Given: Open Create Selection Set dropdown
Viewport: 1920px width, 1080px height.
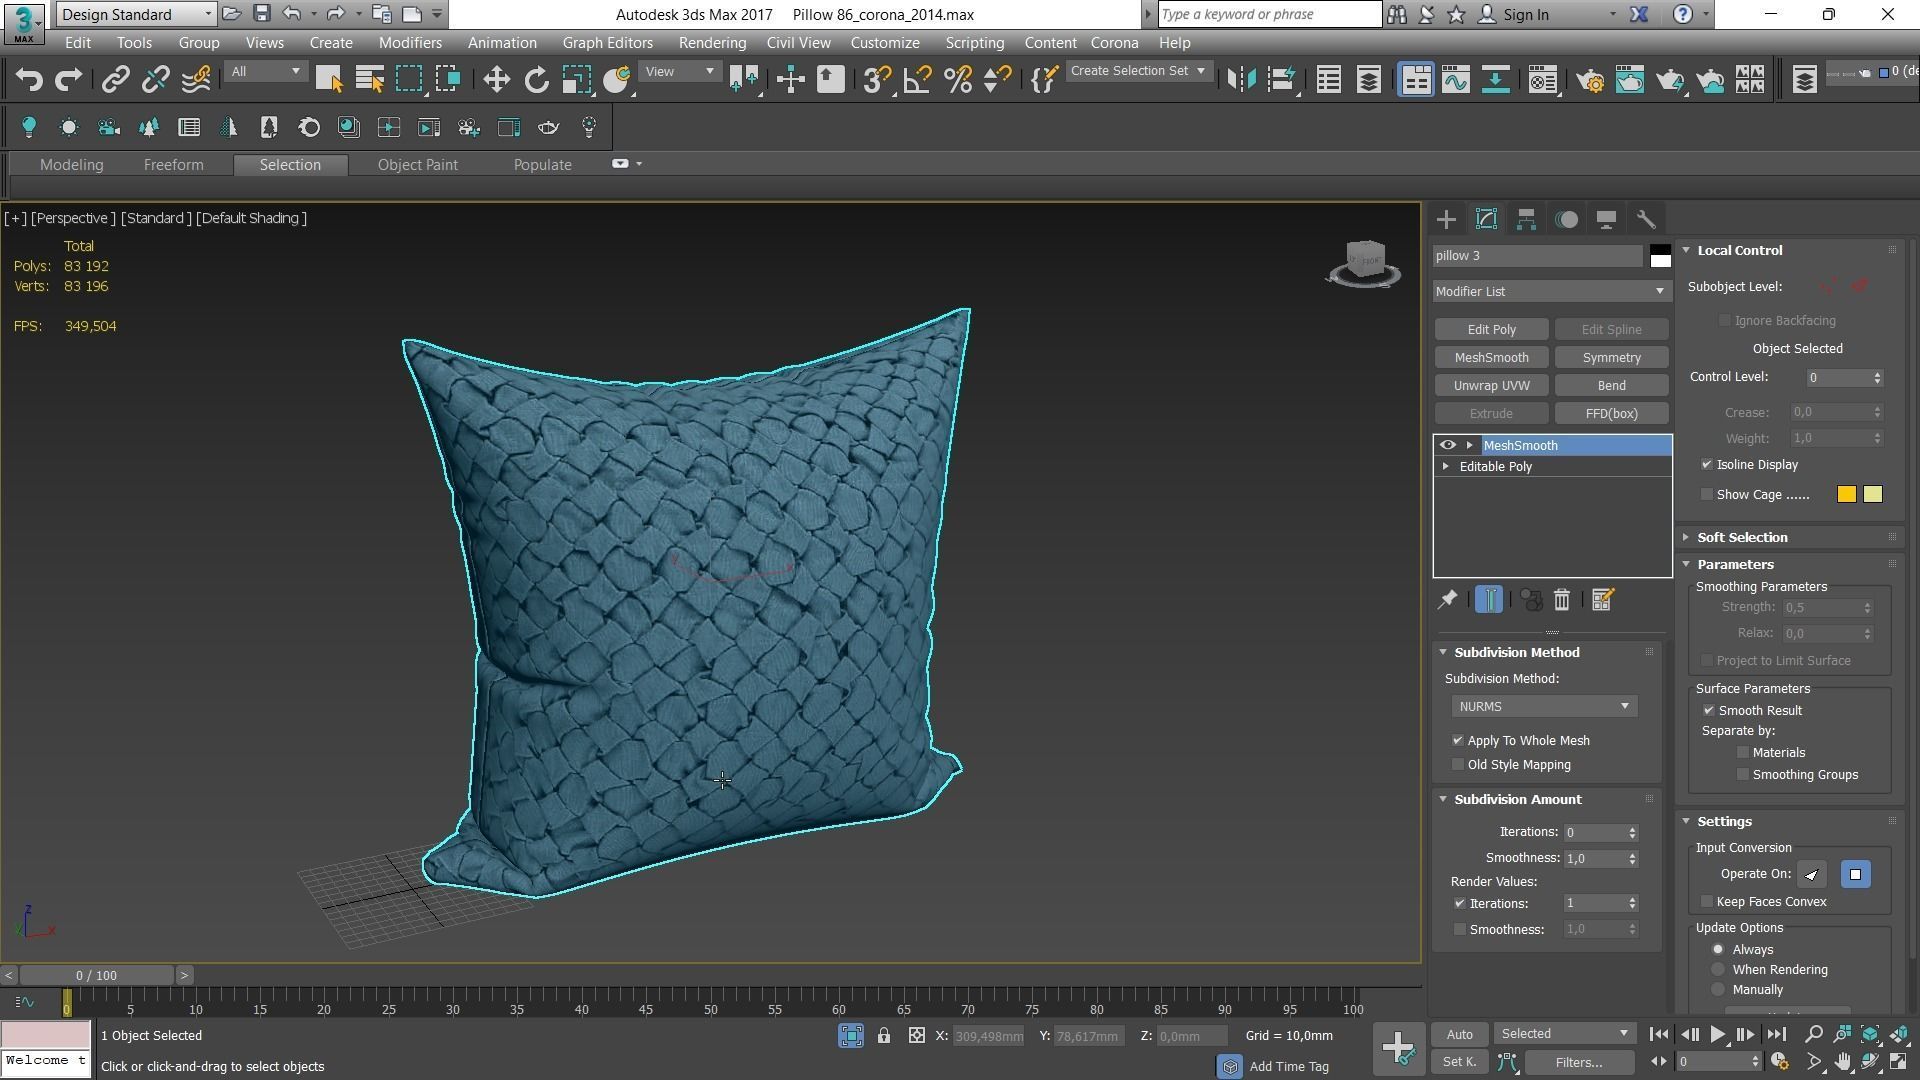Looking at the screenshot, I should pos(1138,71).
